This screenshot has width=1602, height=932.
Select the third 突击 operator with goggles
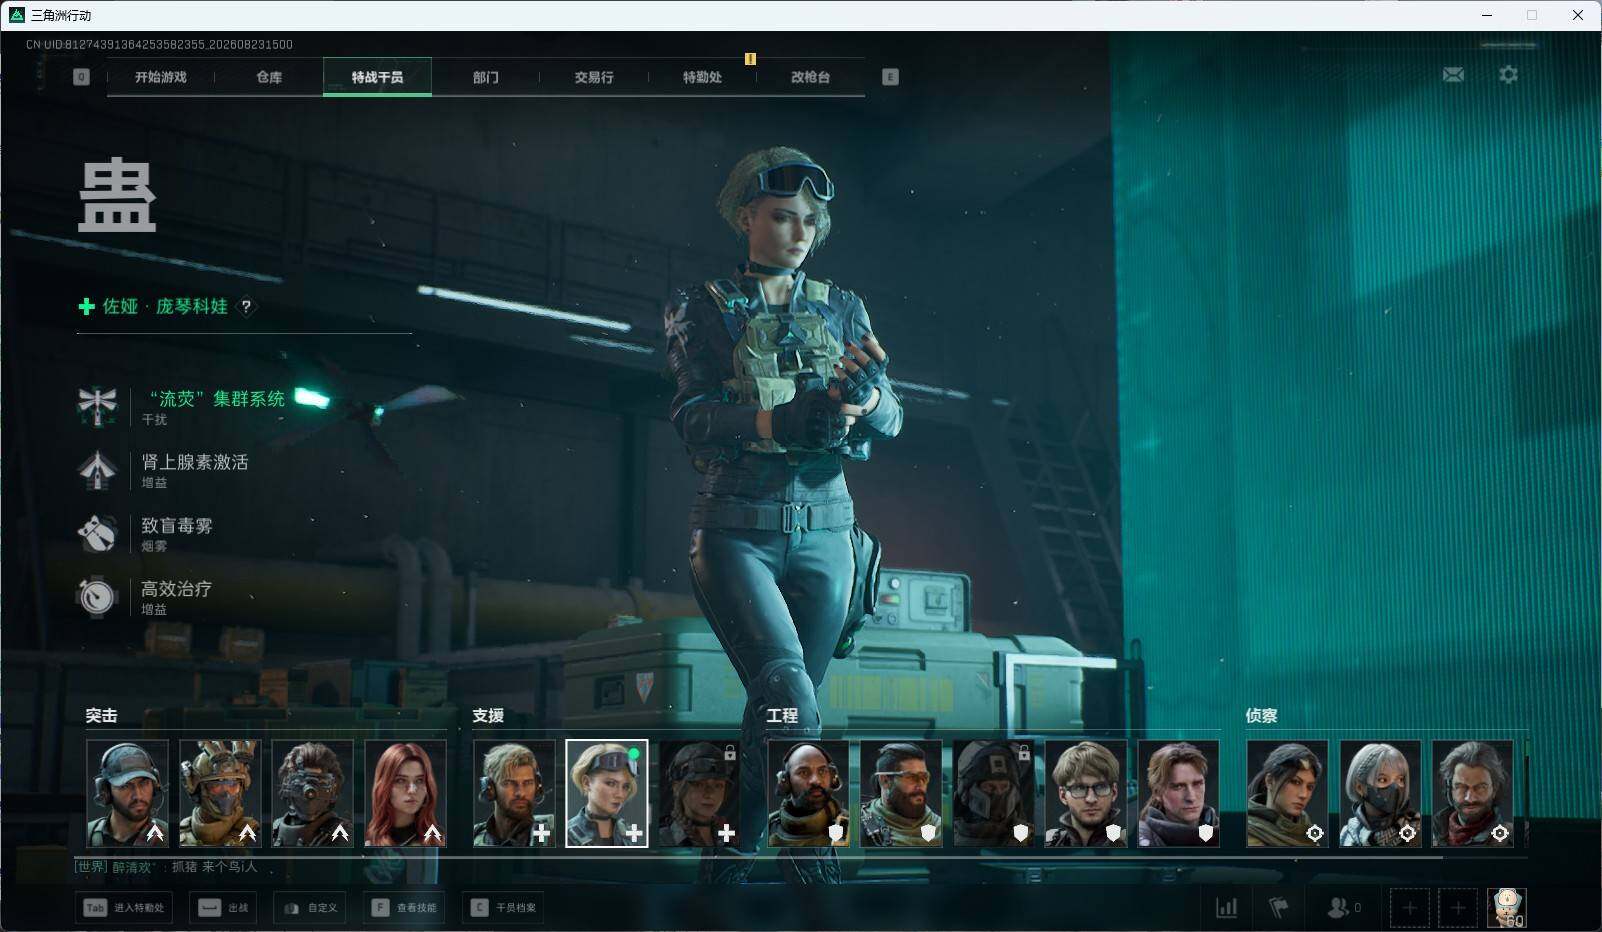(x=312, y=793)
